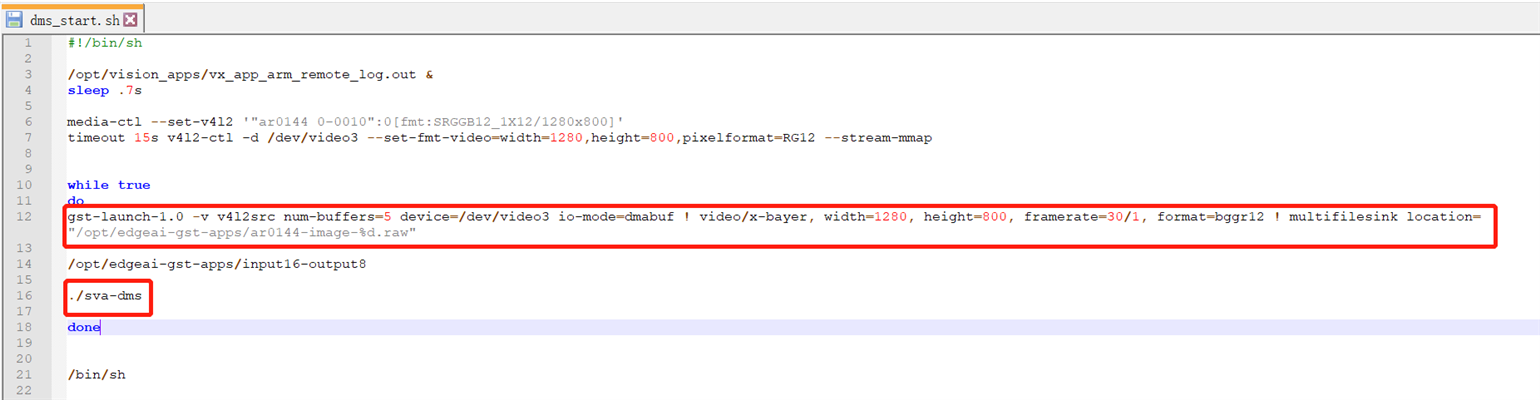
Task: Close the dms_start.sh tab
Action: coord(130,19)
